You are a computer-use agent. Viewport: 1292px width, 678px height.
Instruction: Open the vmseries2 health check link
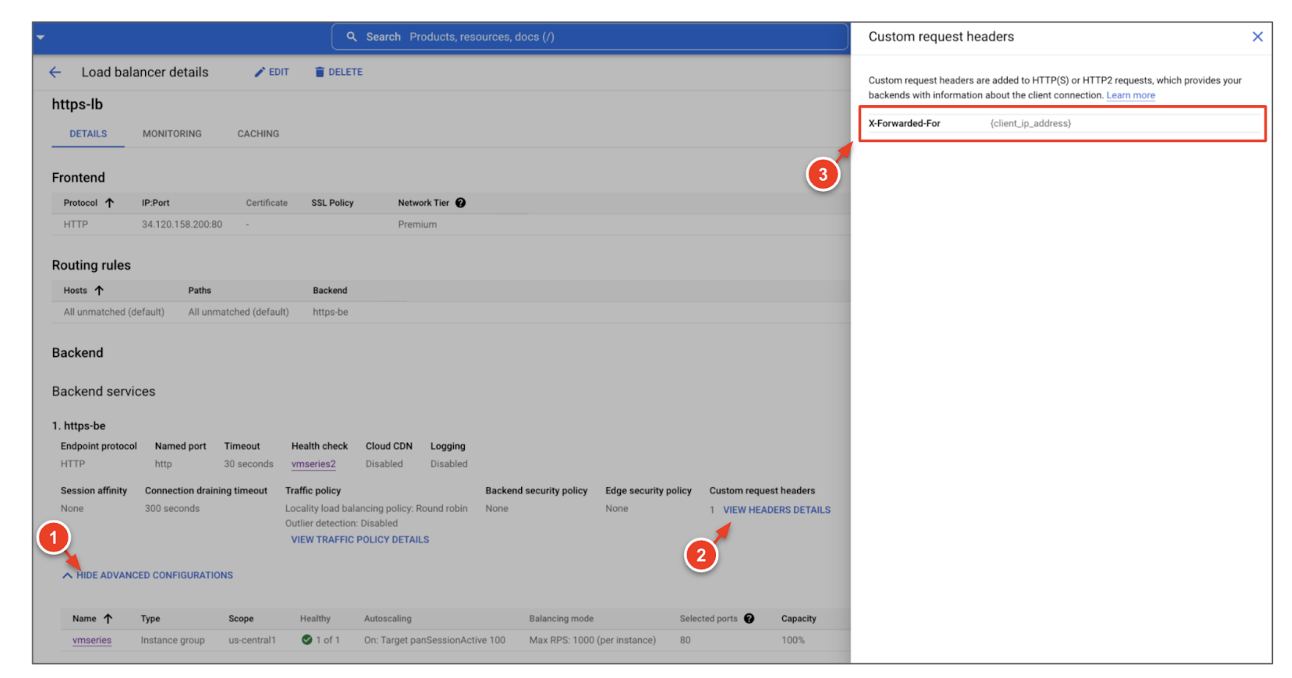pos(313,464)
